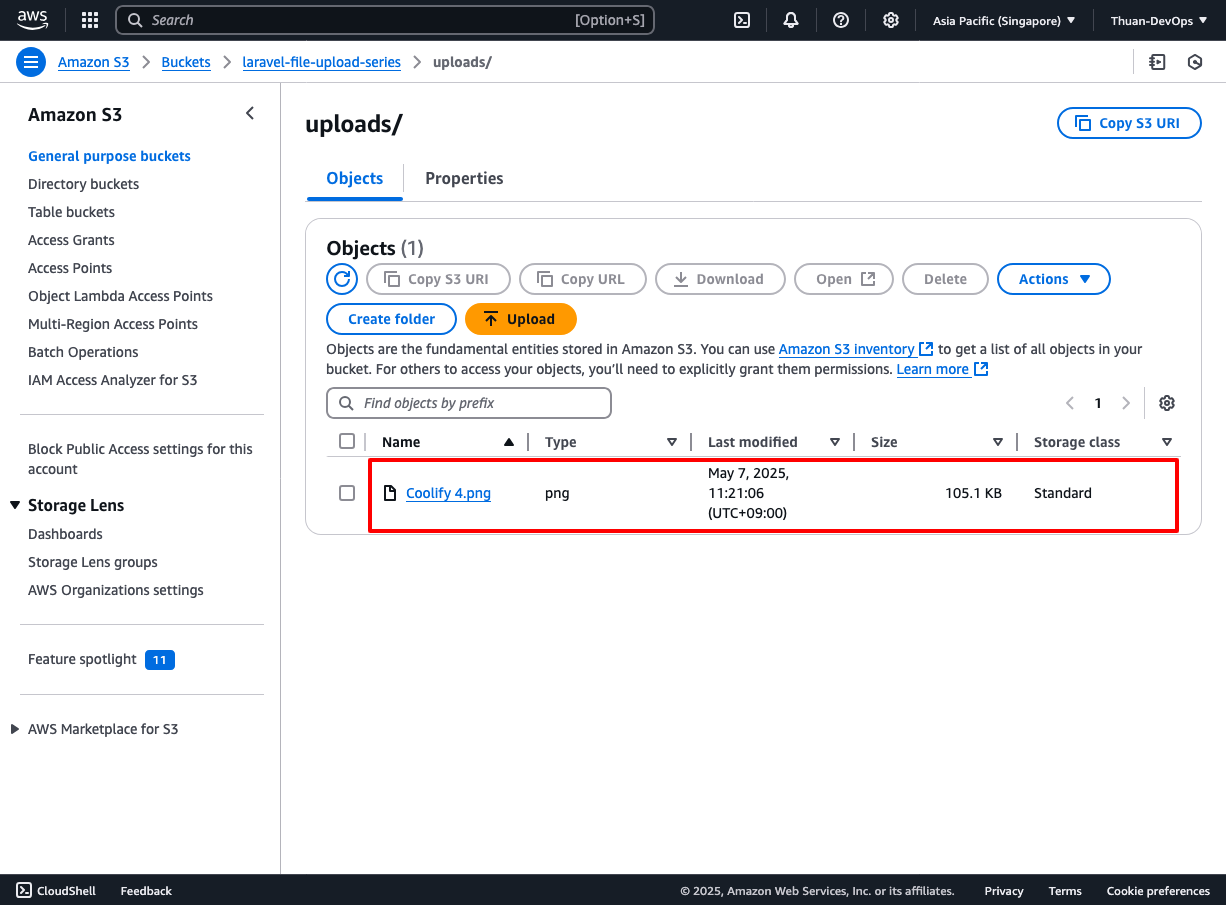This screenshot has width=1226, height=905.
Task: Collapse the Storage Lens section
Action: (15, 505)
